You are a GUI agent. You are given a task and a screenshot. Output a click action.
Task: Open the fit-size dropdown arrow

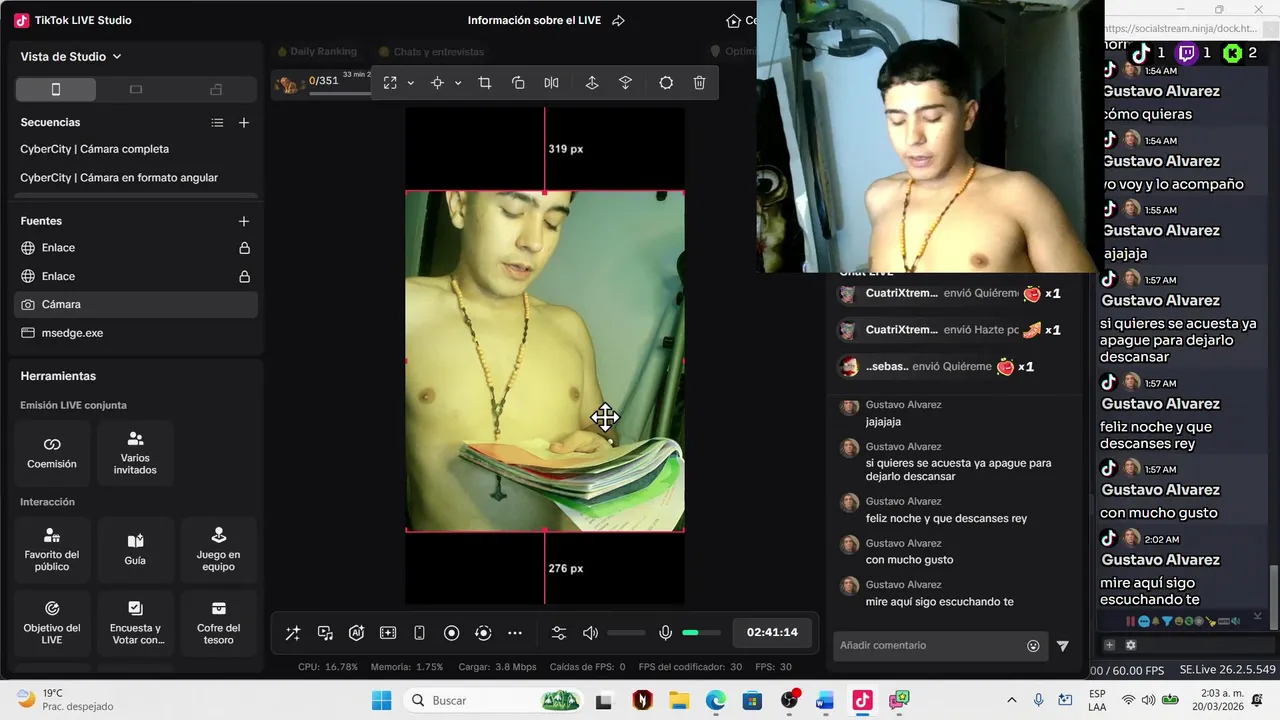[x=411, y=83]
